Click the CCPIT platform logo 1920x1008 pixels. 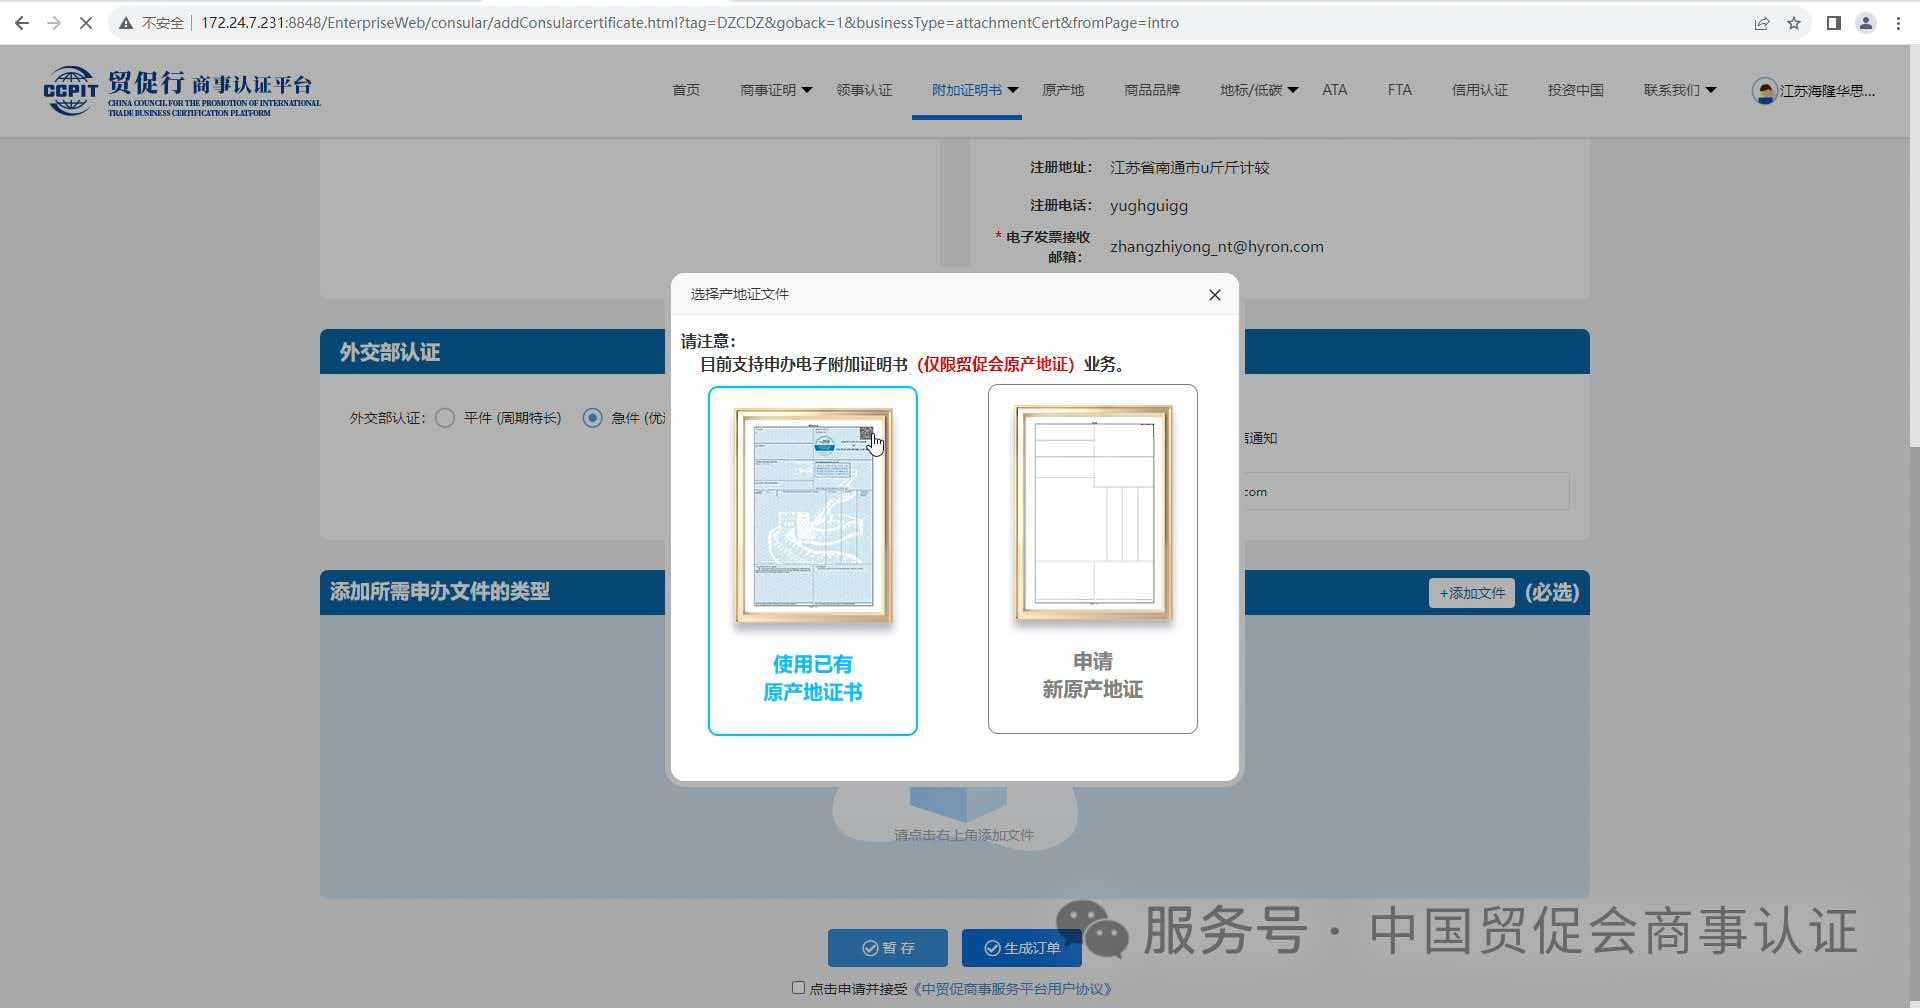click(181, 91)
